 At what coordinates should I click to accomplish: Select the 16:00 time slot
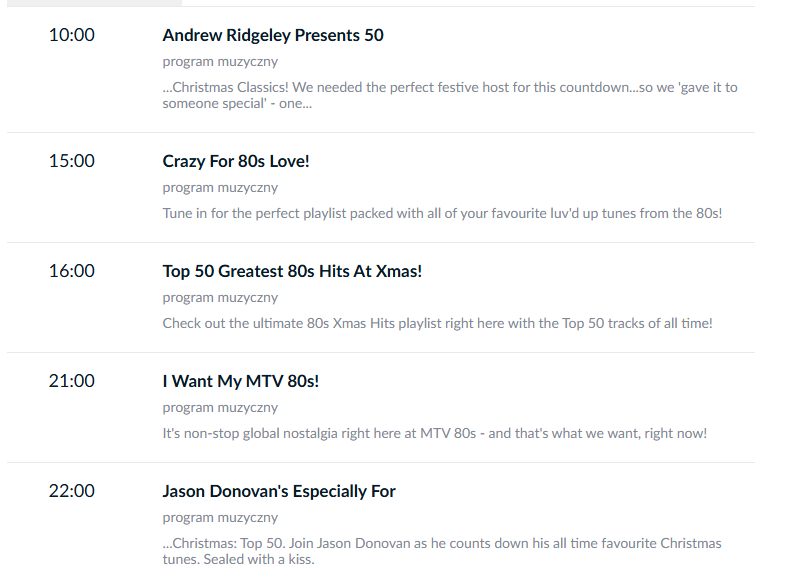[71, 271]
